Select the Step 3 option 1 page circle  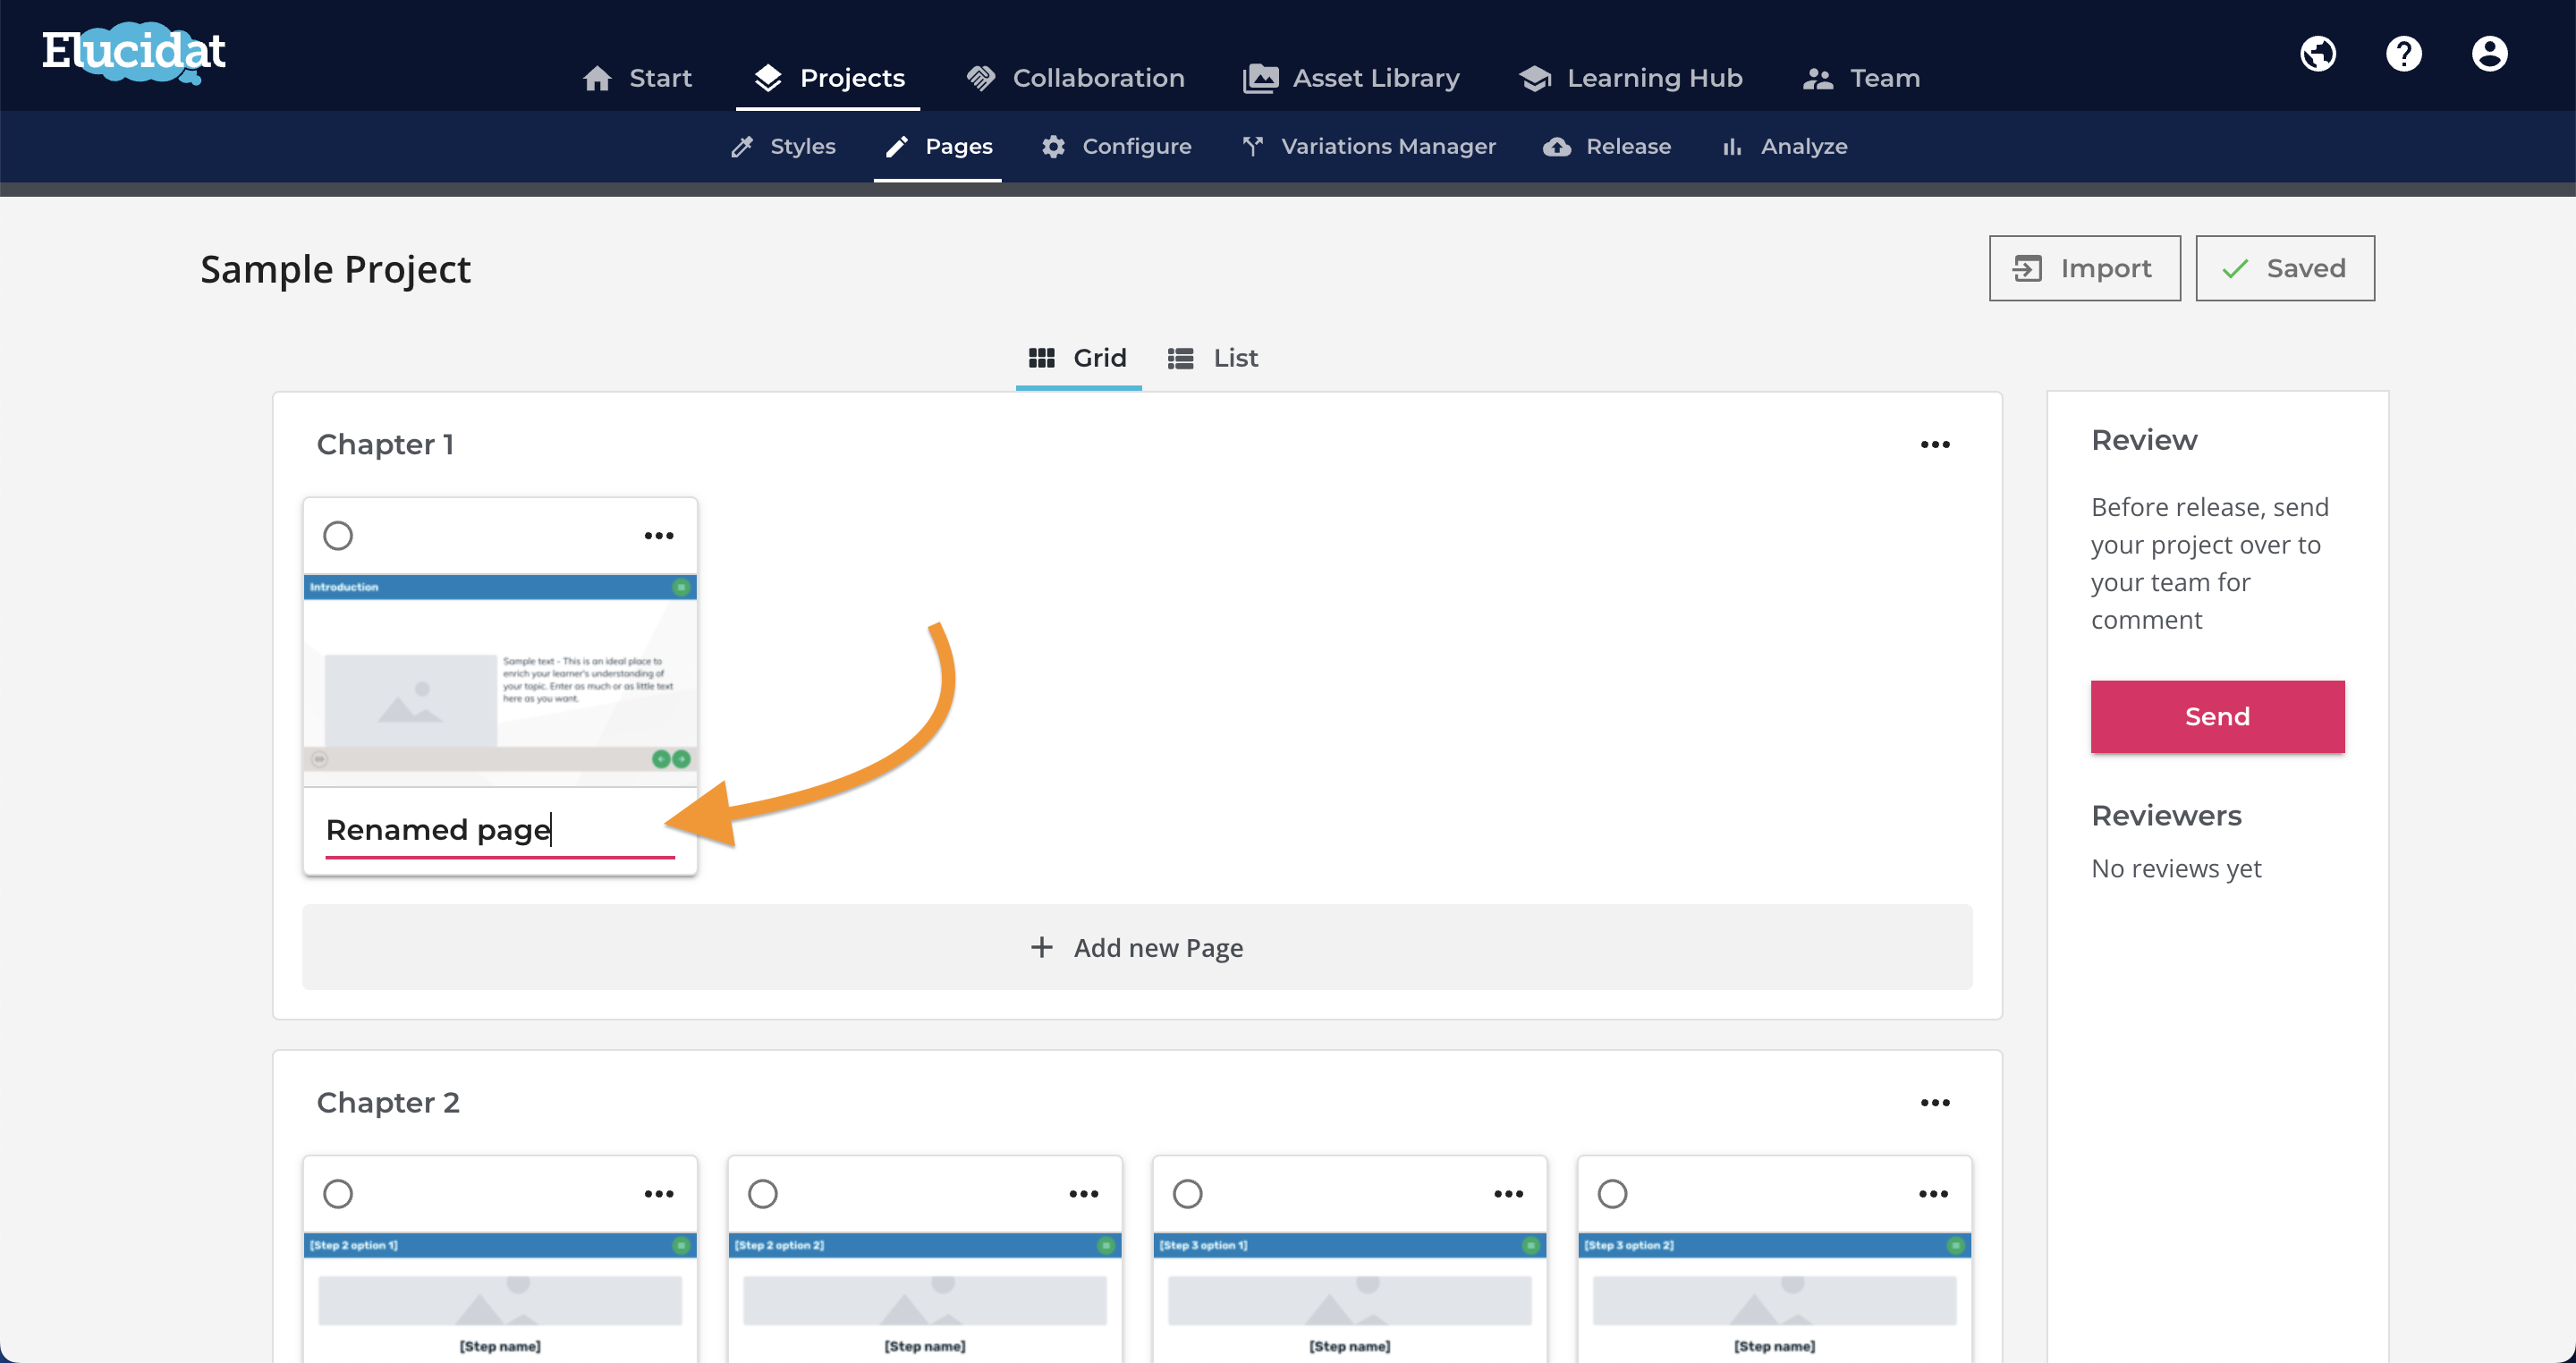pyautogui.click(x=1188, y=1194)
